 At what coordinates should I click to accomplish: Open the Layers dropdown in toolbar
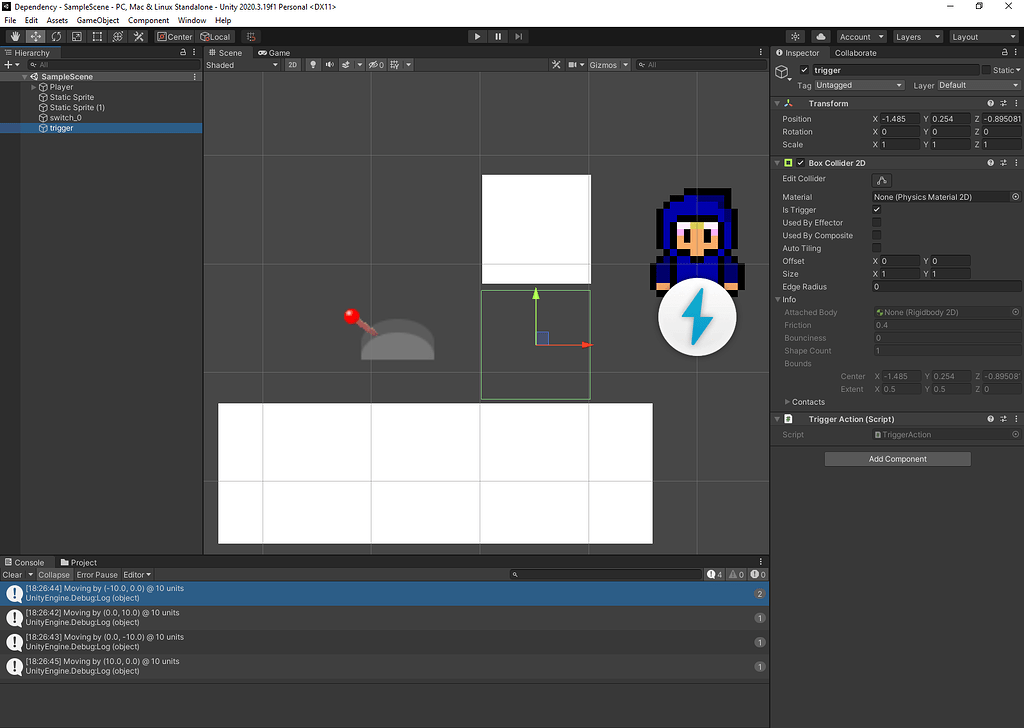click(x=917, y=37)
